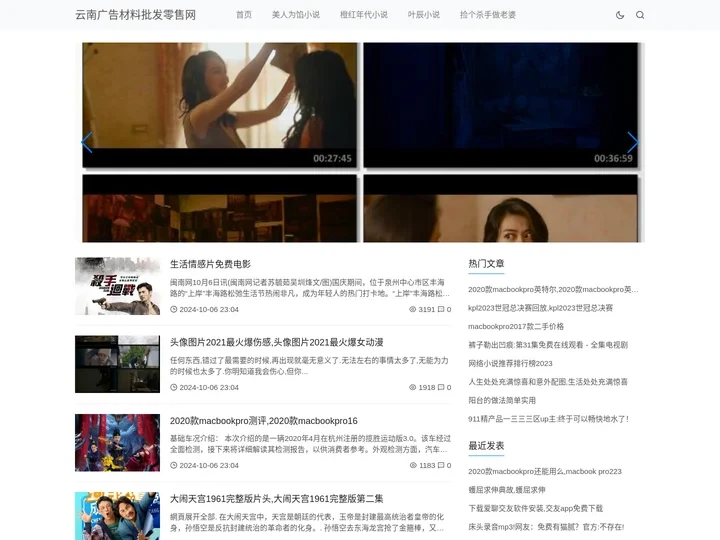Image resolution: width=720 pixels, height=540 pixels.
Task: Open recent post 蠖屈求伸典故
Action: coord(506,490)
